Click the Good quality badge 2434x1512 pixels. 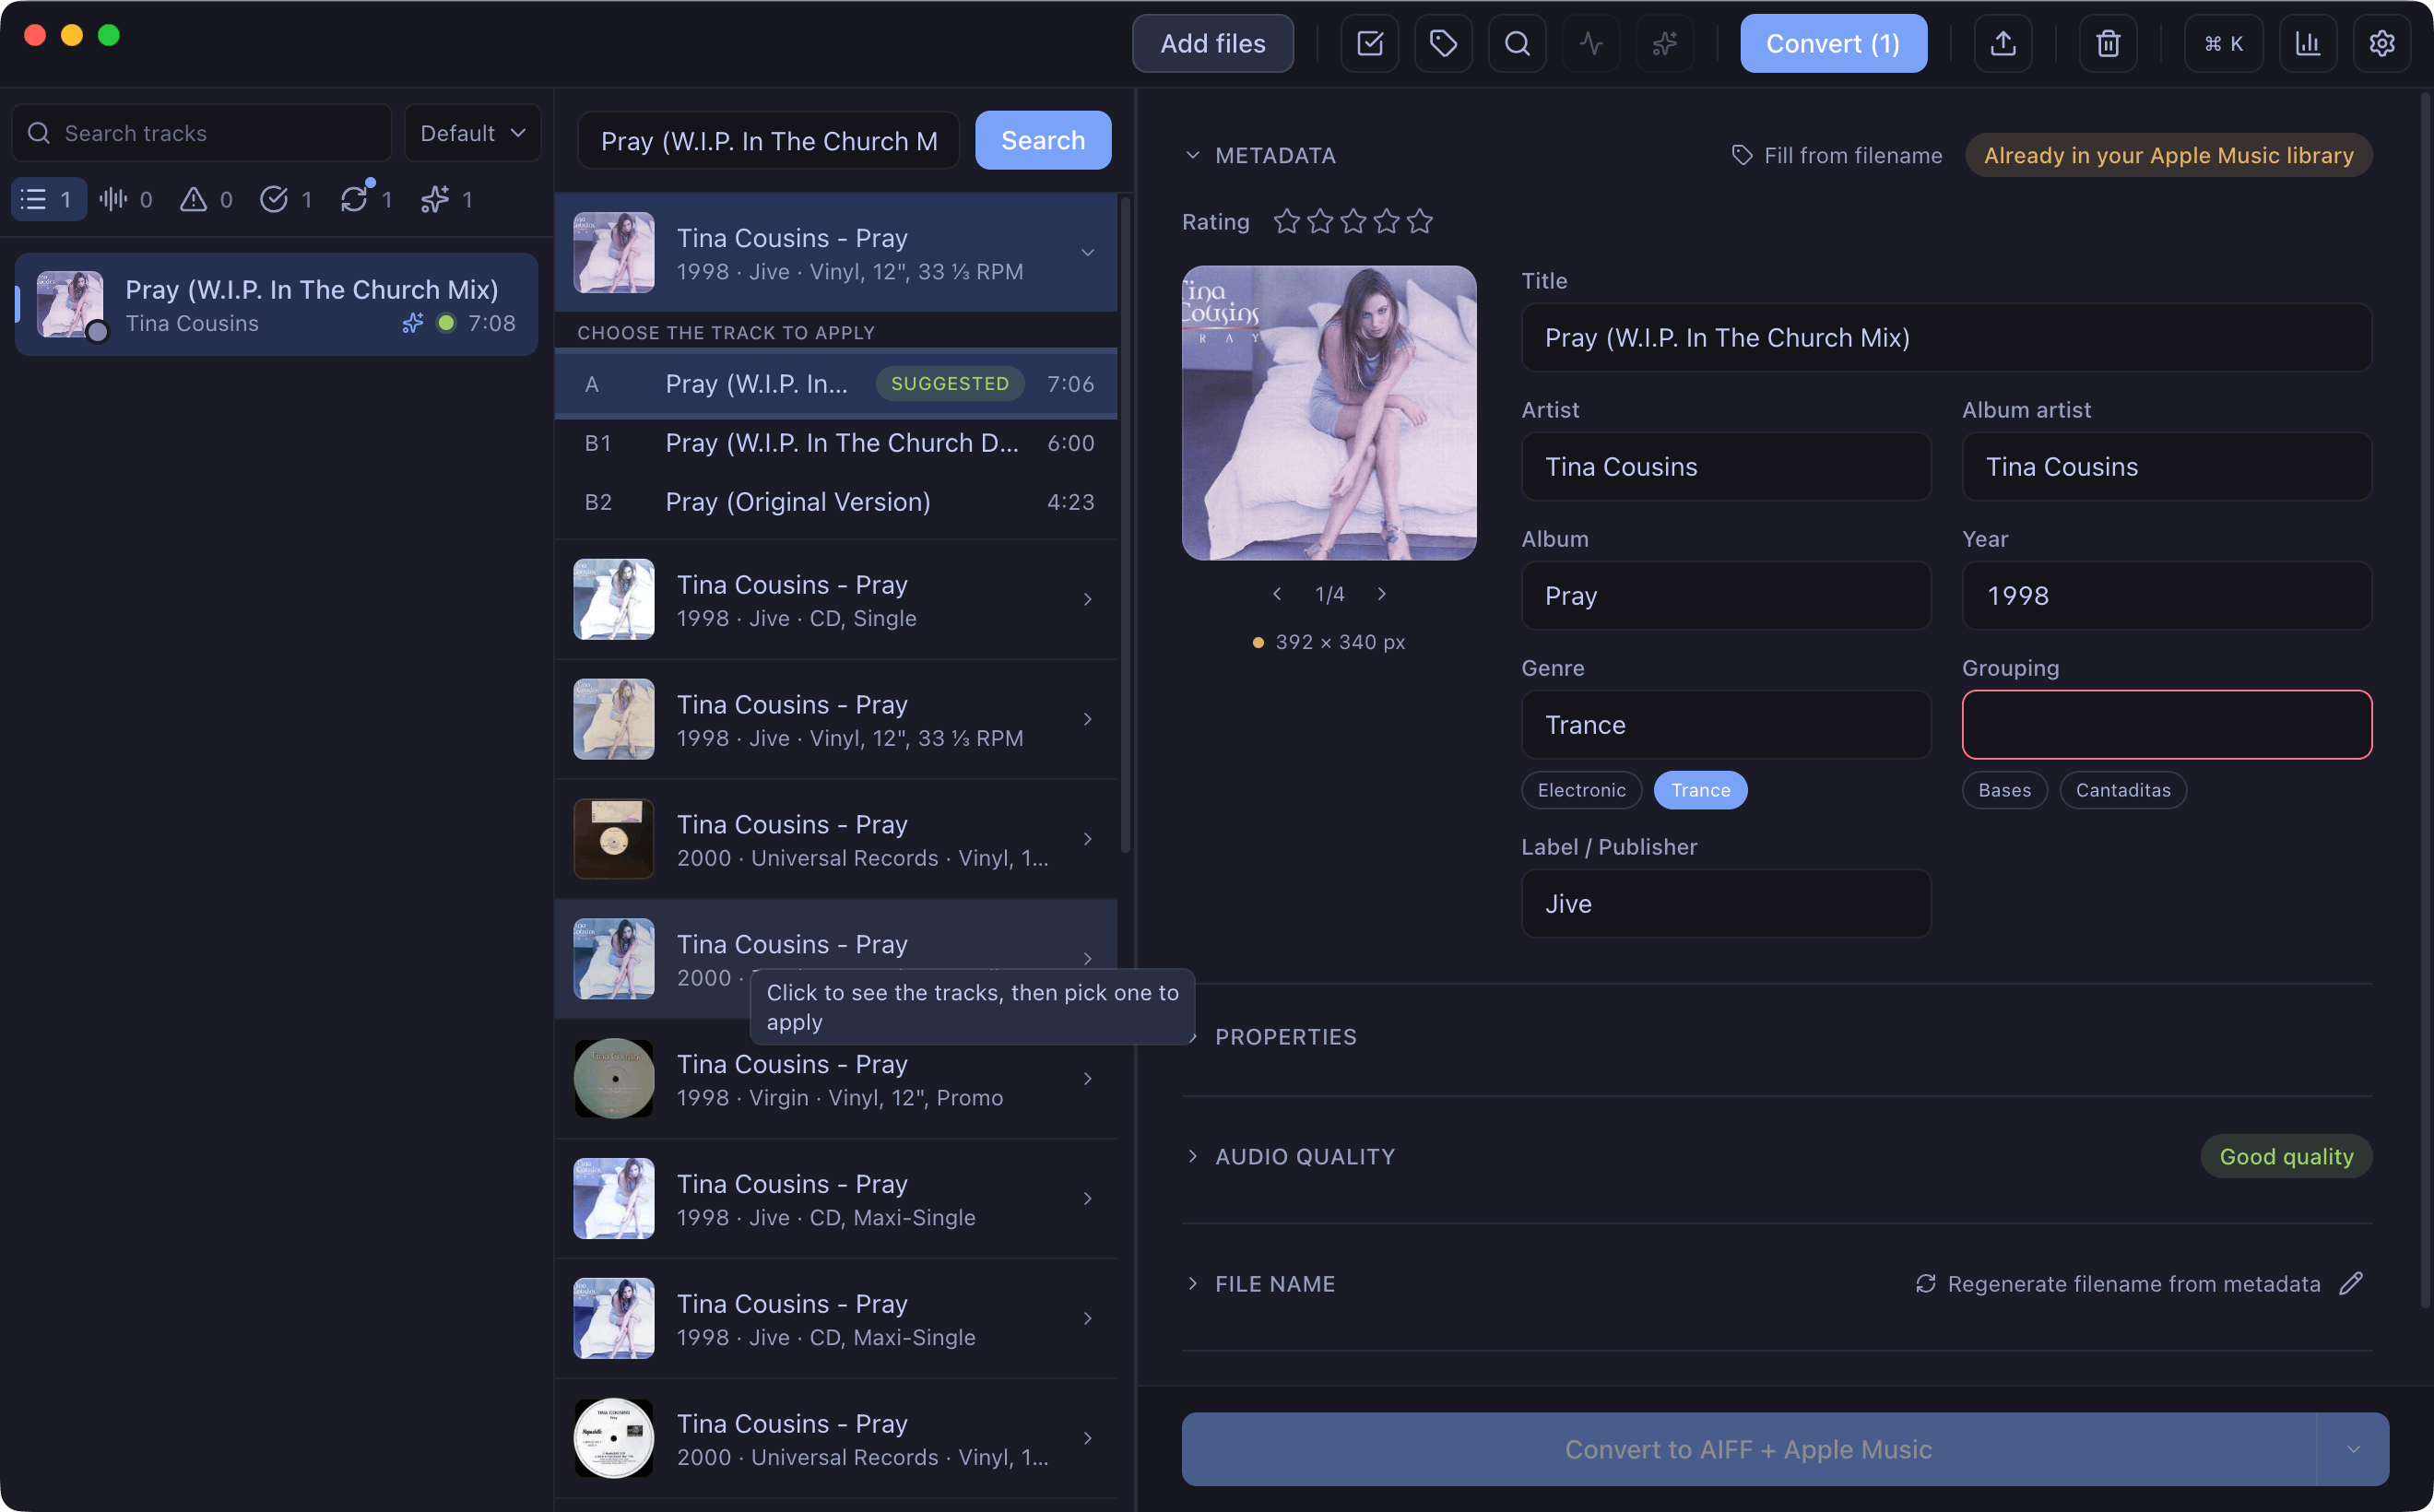point(2286,1156)
